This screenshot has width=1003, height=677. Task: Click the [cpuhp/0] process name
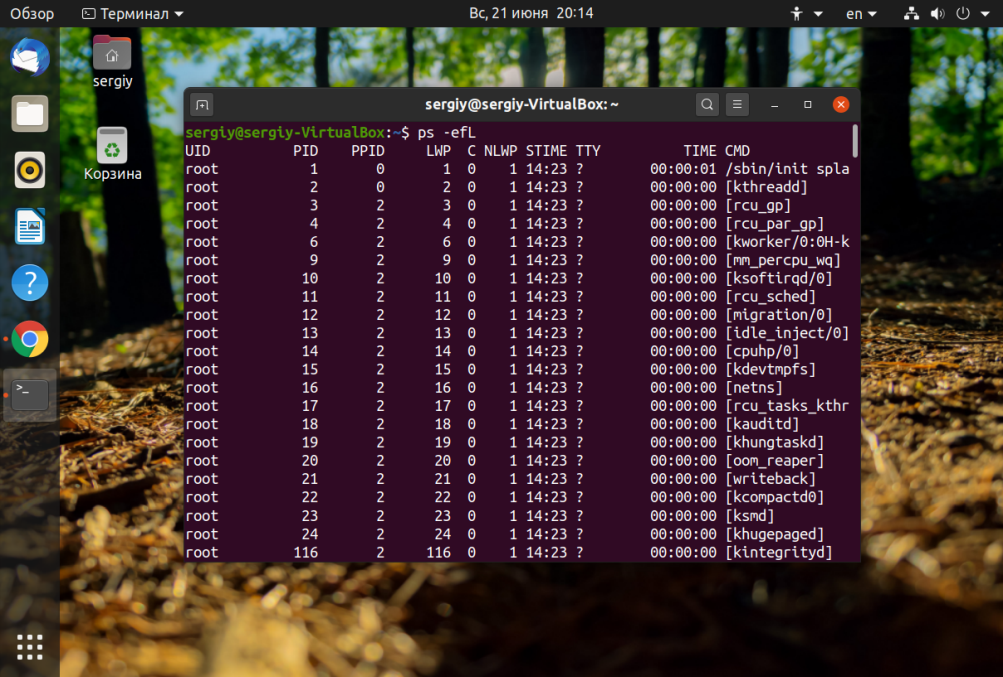(x=762, y=351)
